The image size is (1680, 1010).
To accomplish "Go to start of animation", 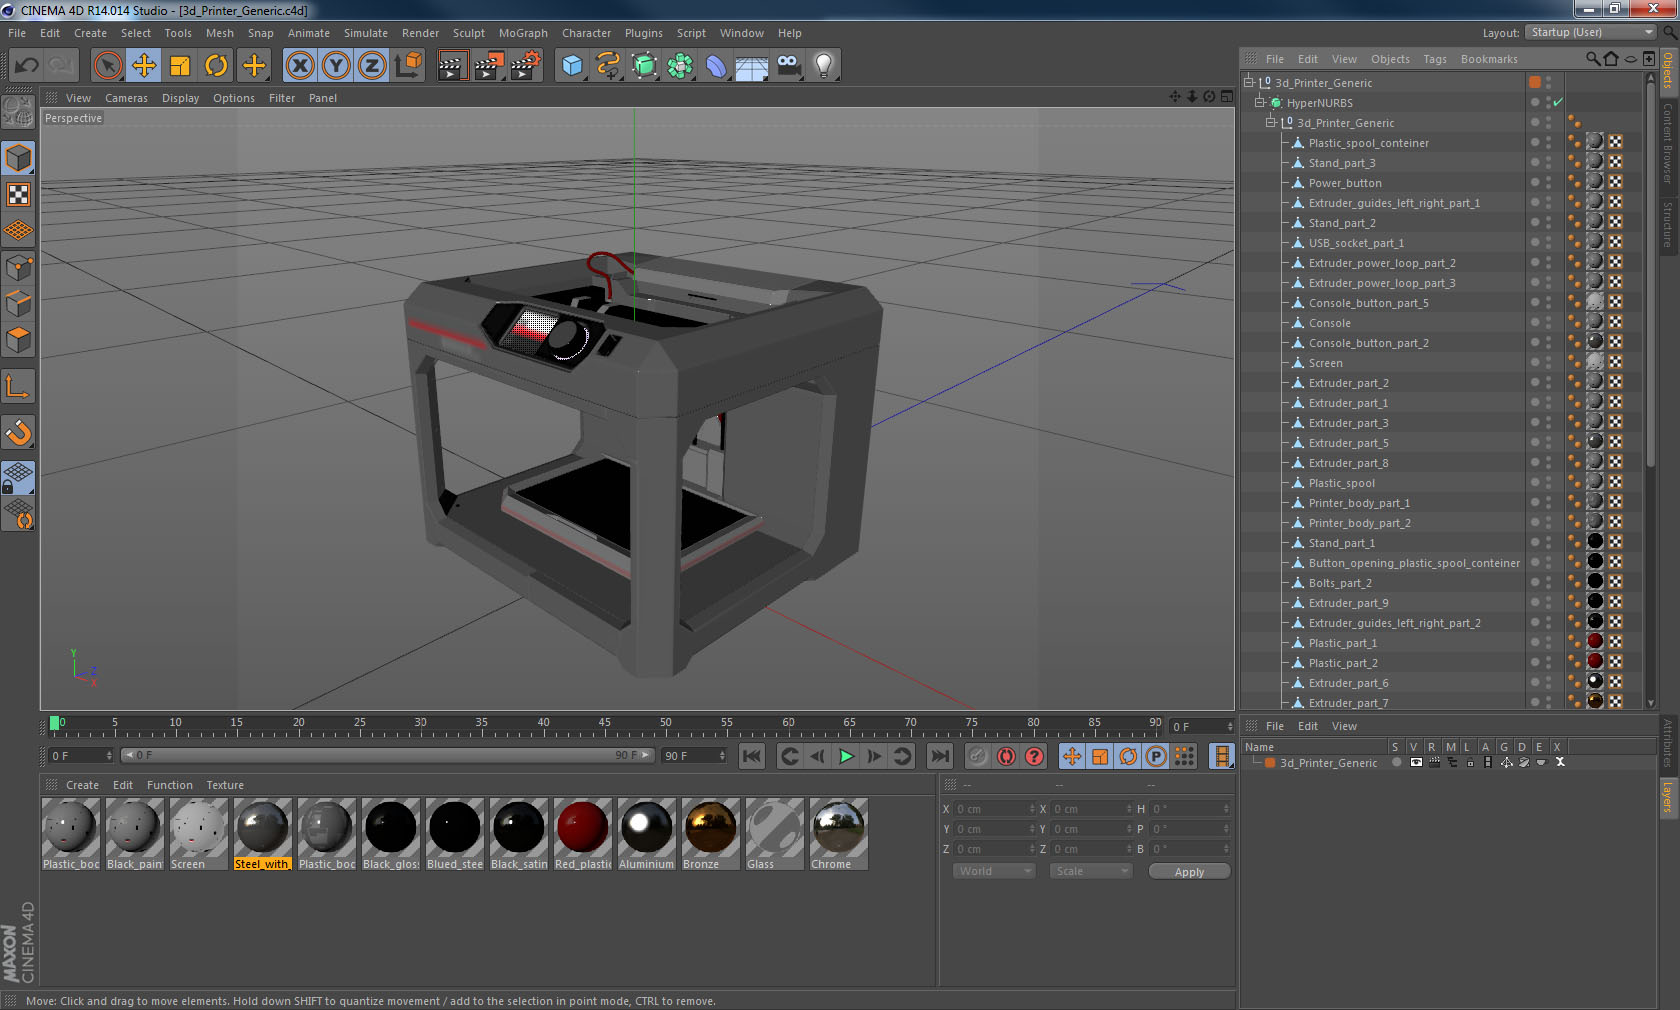I will 752,756.
